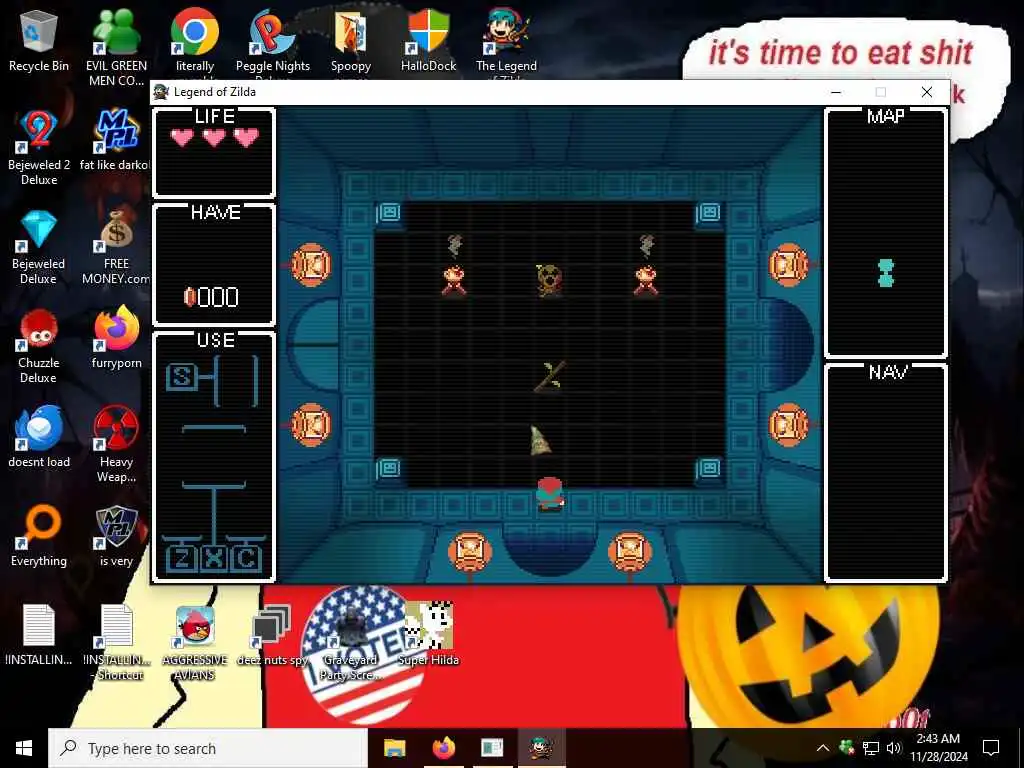Image resolution: width=1024 pixels, height=768 pixels.
Task: Click the Z key slot in USE panel
Action: tap(182, 559)
